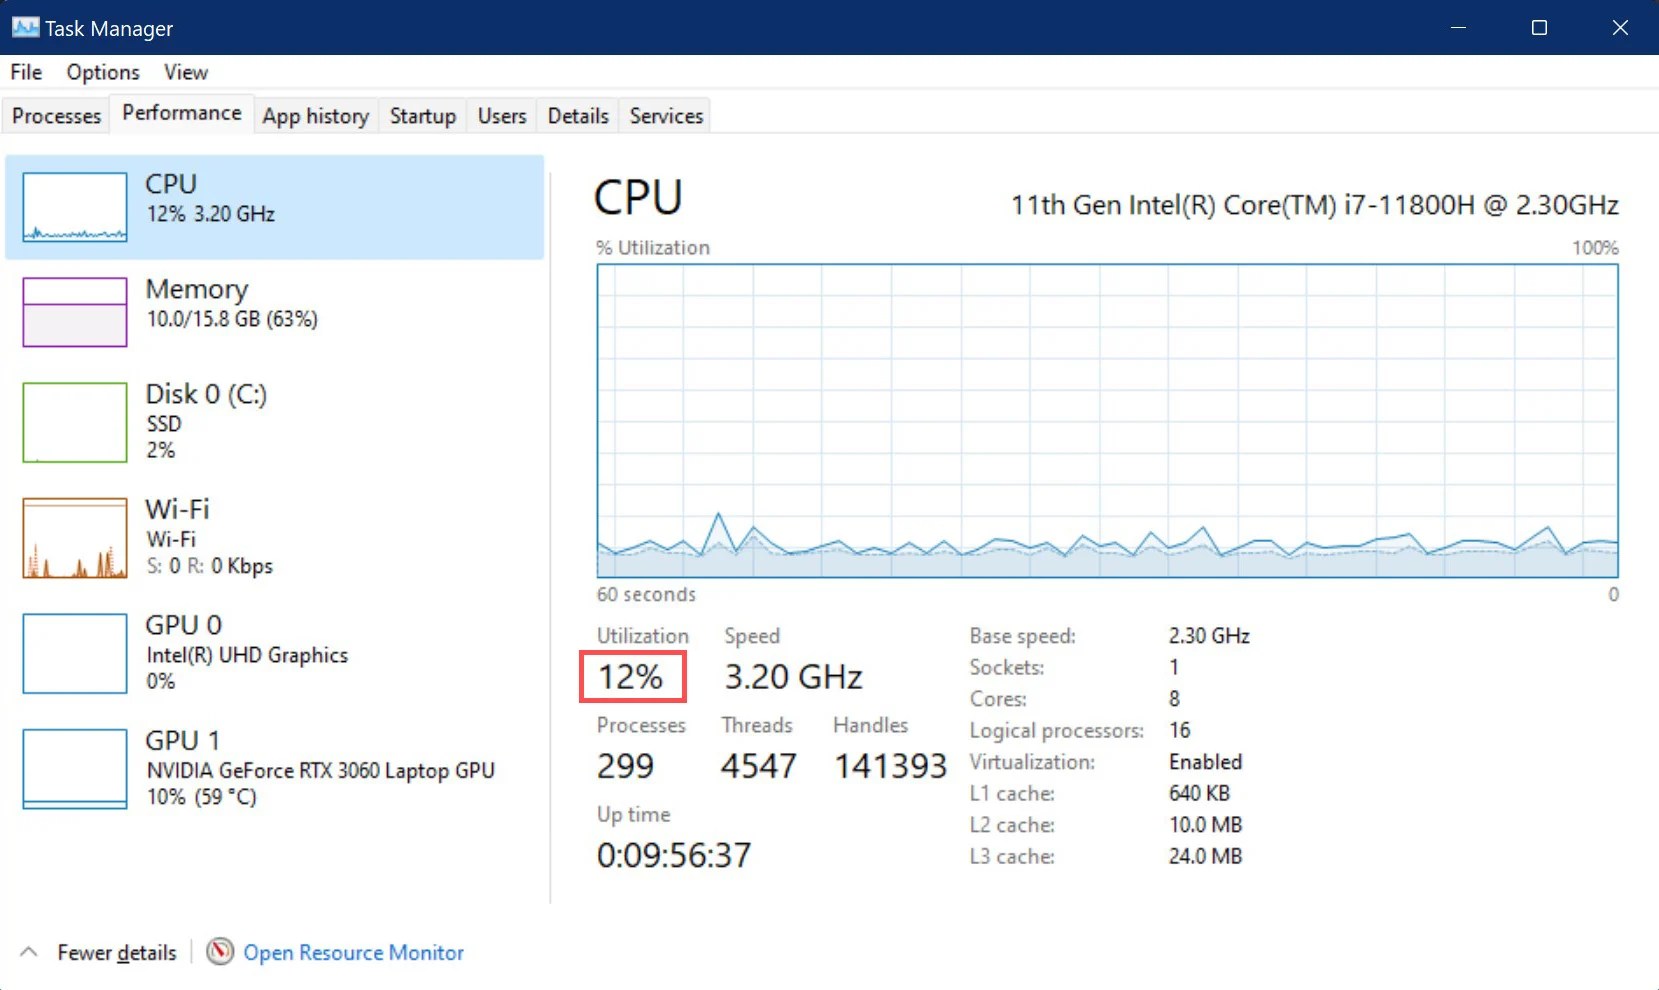Switch to the Startup tab
This screenshot has width=1659, height=990.
(422, 115)
